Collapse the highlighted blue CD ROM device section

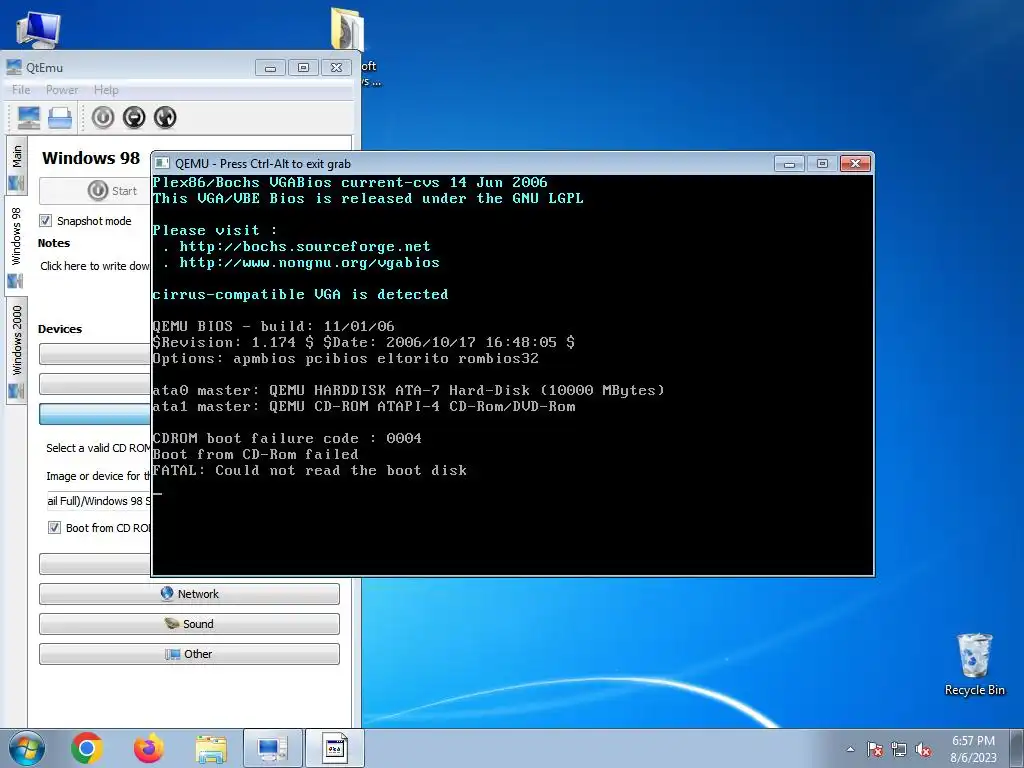coord(95,414)
